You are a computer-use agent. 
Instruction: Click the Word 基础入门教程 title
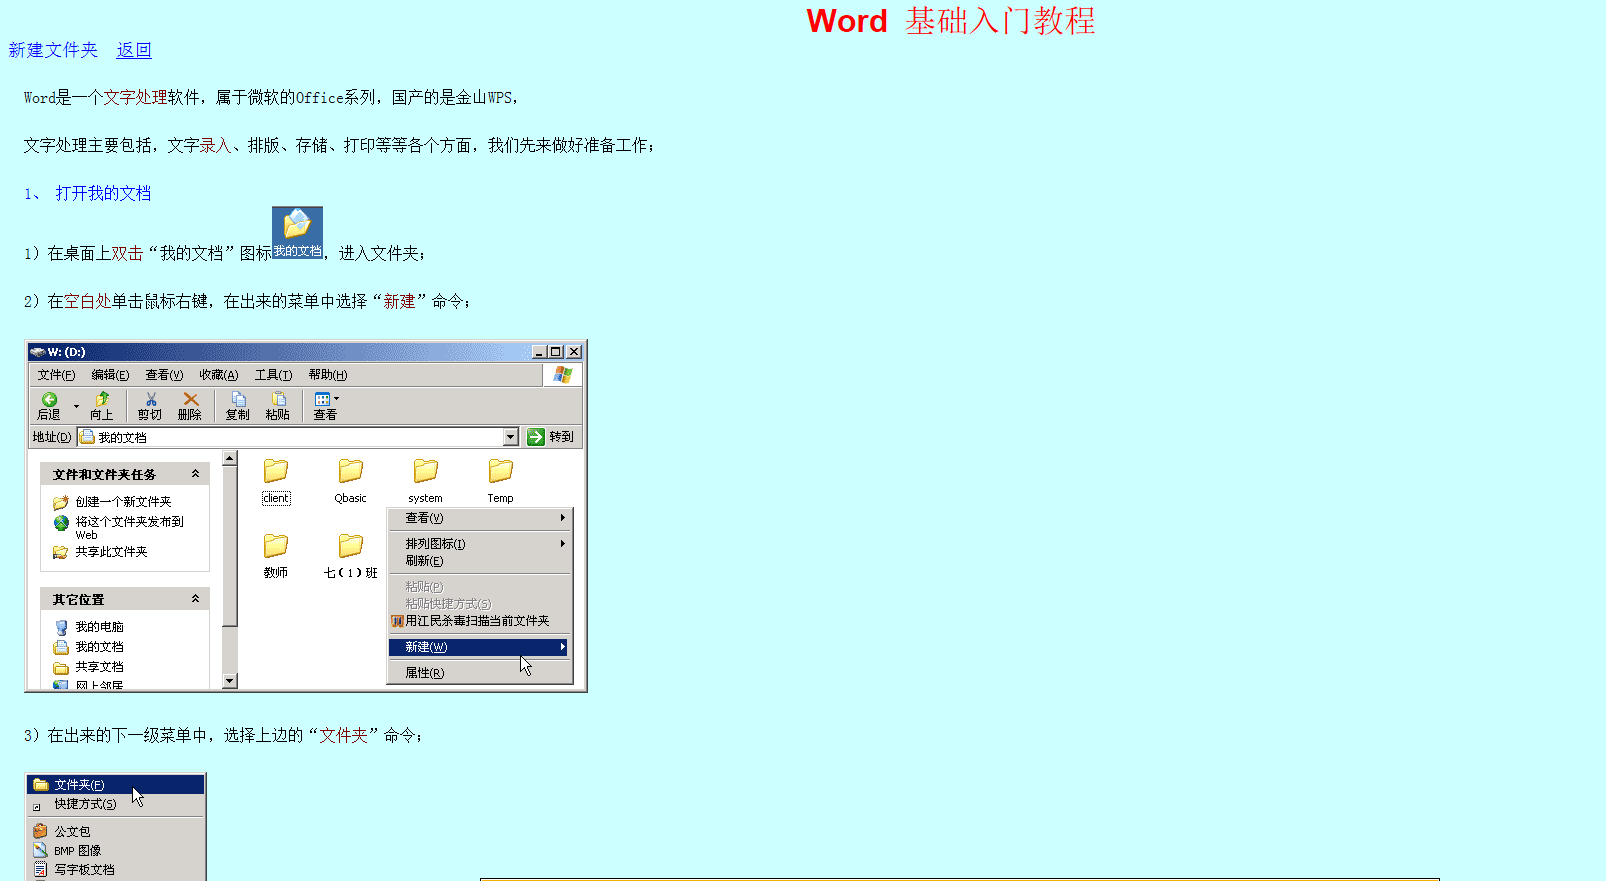point(951,20)
